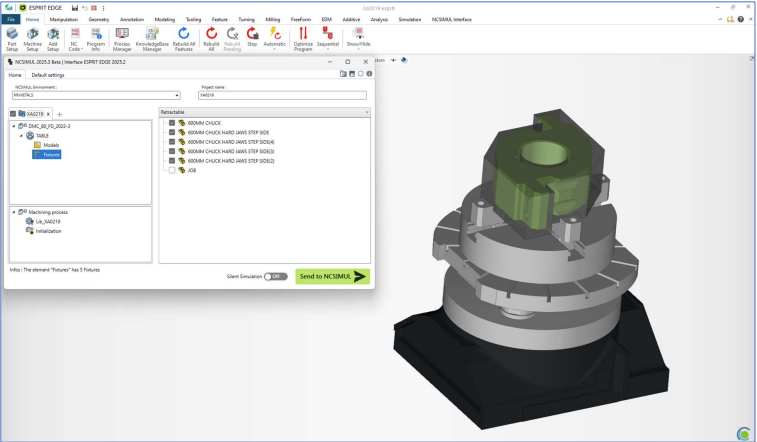Click Rebuild All Features
The height and width of the screenshot is (442, 757).
tap(183, 39)
